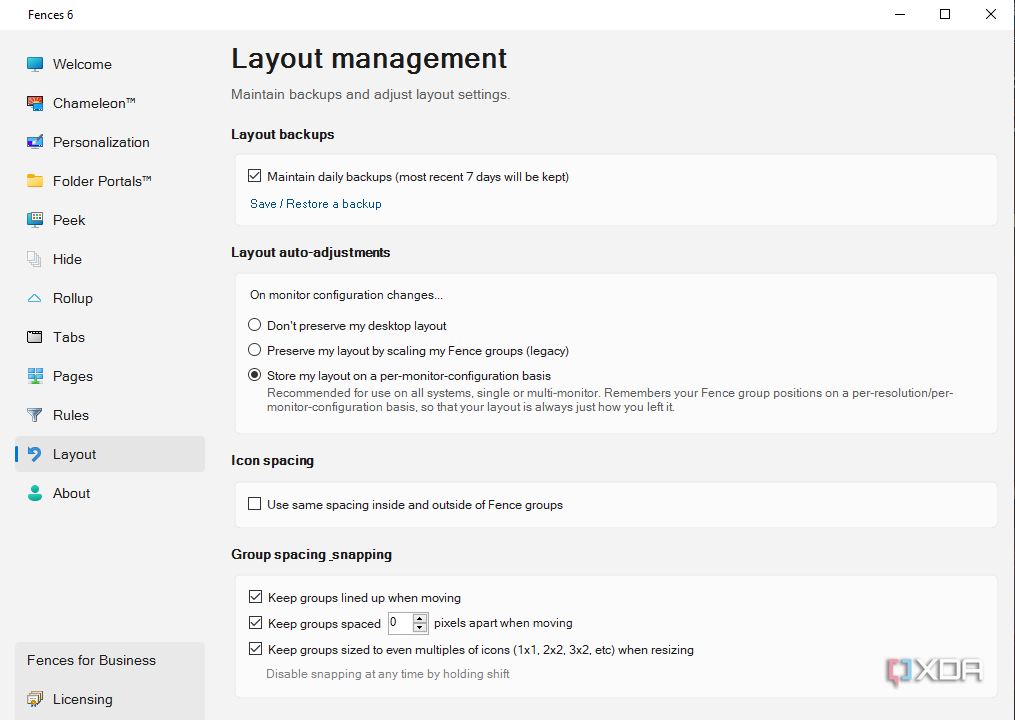Image resolution: width=1015 pixels, height=720 pixels.
Task: Toggle Maintain daily backups checkbox
Action: (x=255, y=175)
